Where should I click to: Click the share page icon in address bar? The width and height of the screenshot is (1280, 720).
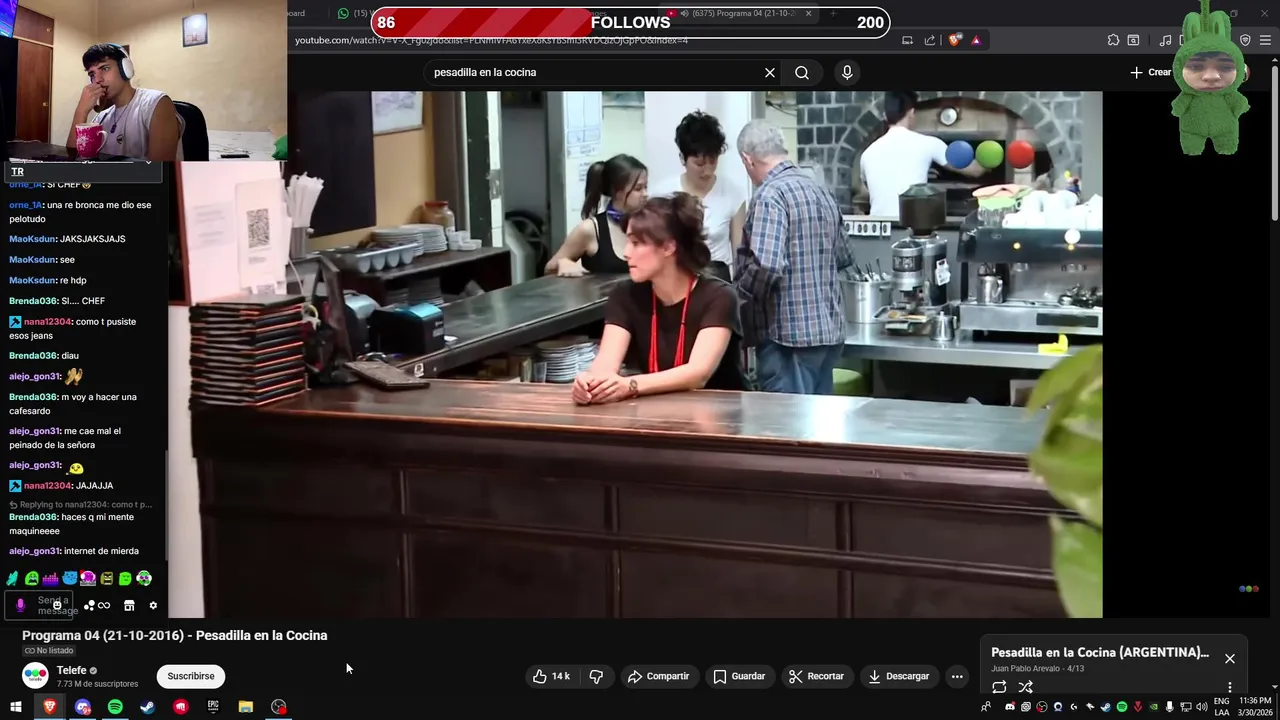click(930, 40)
